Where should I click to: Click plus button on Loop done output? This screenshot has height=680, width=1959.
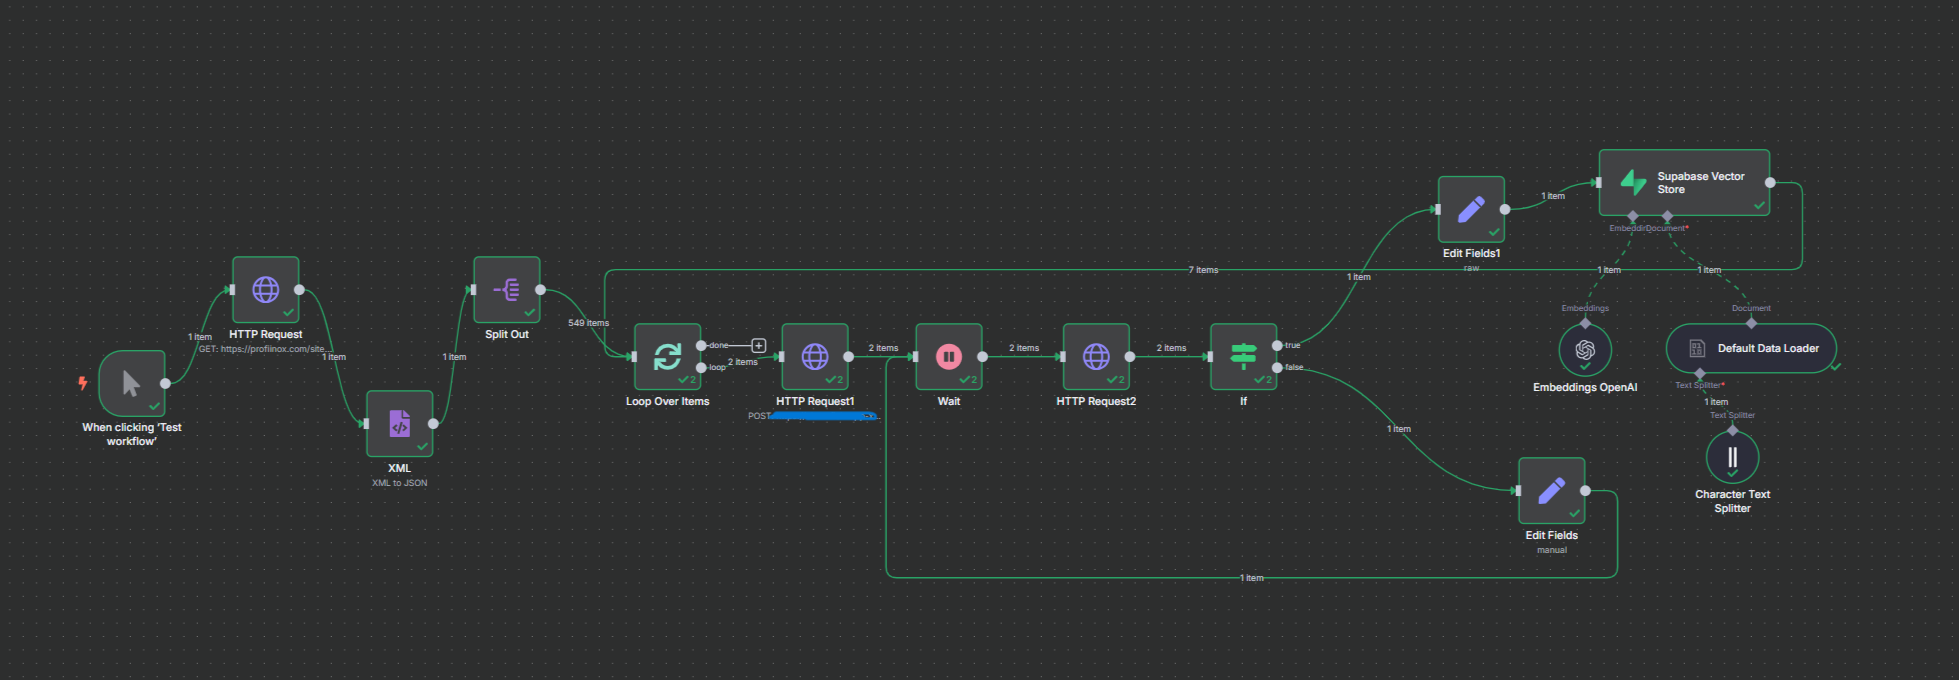pyautogui.click(x=758, y=346)
